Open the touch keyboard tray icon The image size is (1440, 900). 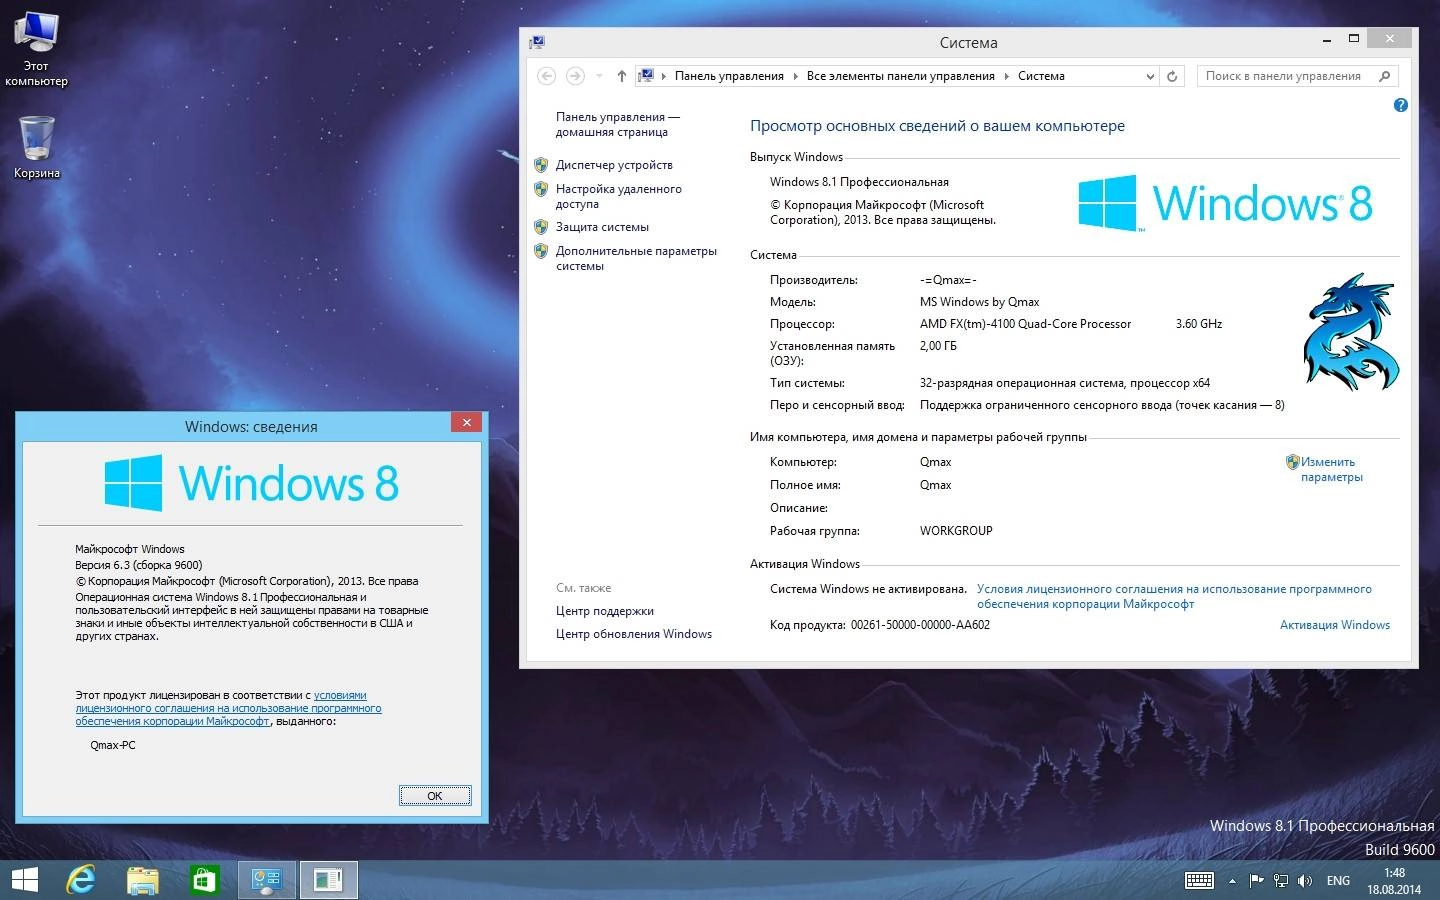pyautogui.click(x=1199, y=881)
